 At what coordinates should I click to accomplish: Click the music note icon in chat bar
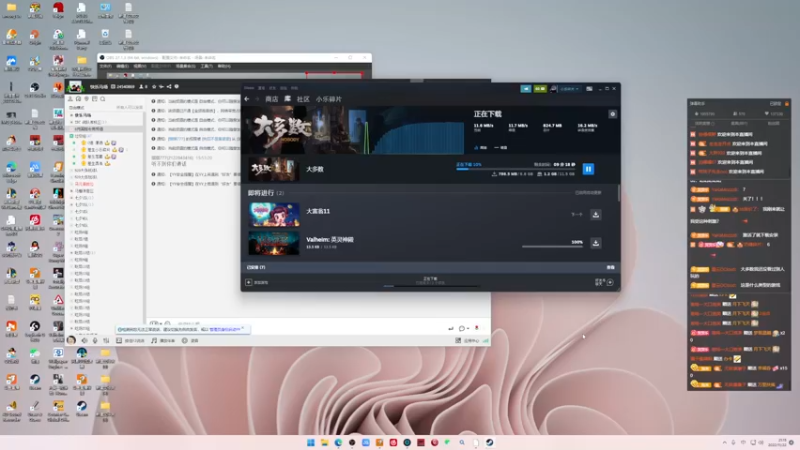click(154, 340)
